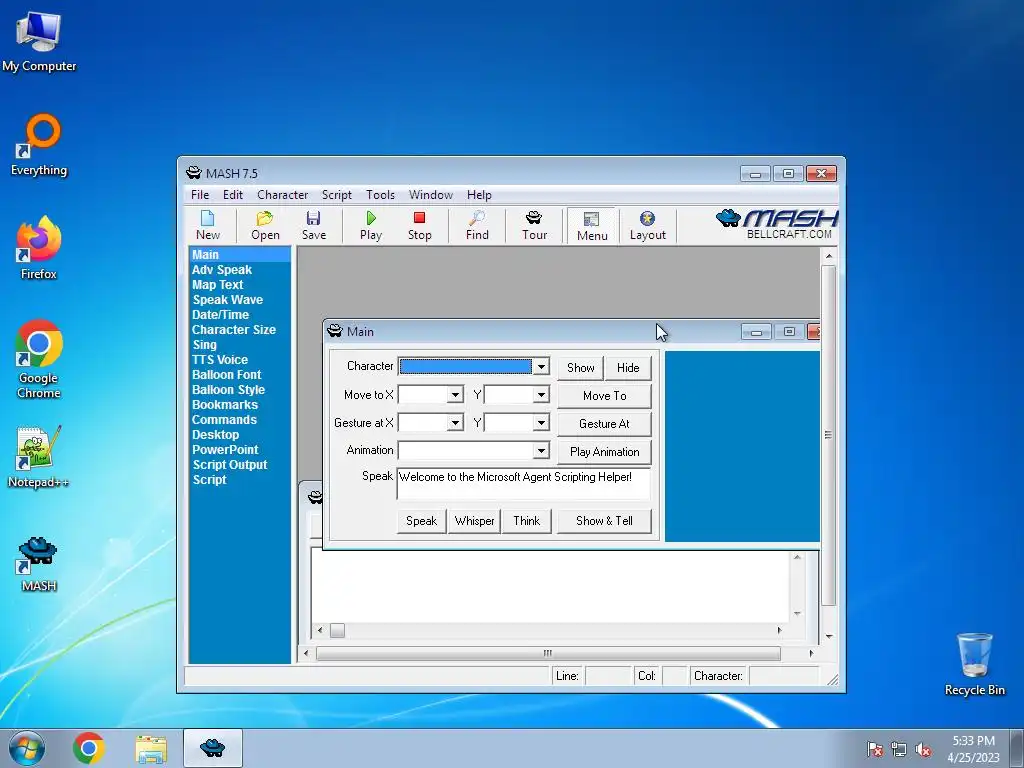Select Adv Speak in the sidebar
Viewport: 1024px width, 768px height.
click(x=222, y=270)
